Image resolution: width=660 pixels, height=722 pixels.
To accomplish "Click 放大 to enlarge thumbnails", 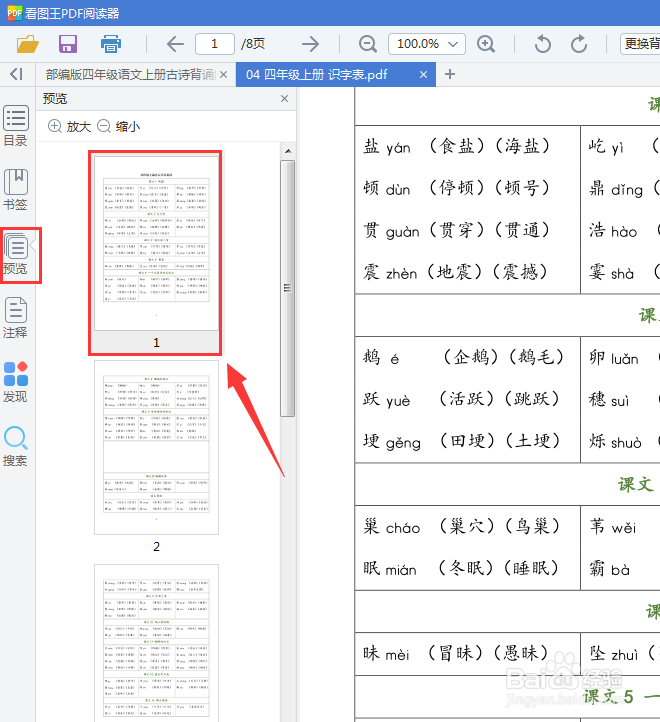I will [70, 126].
